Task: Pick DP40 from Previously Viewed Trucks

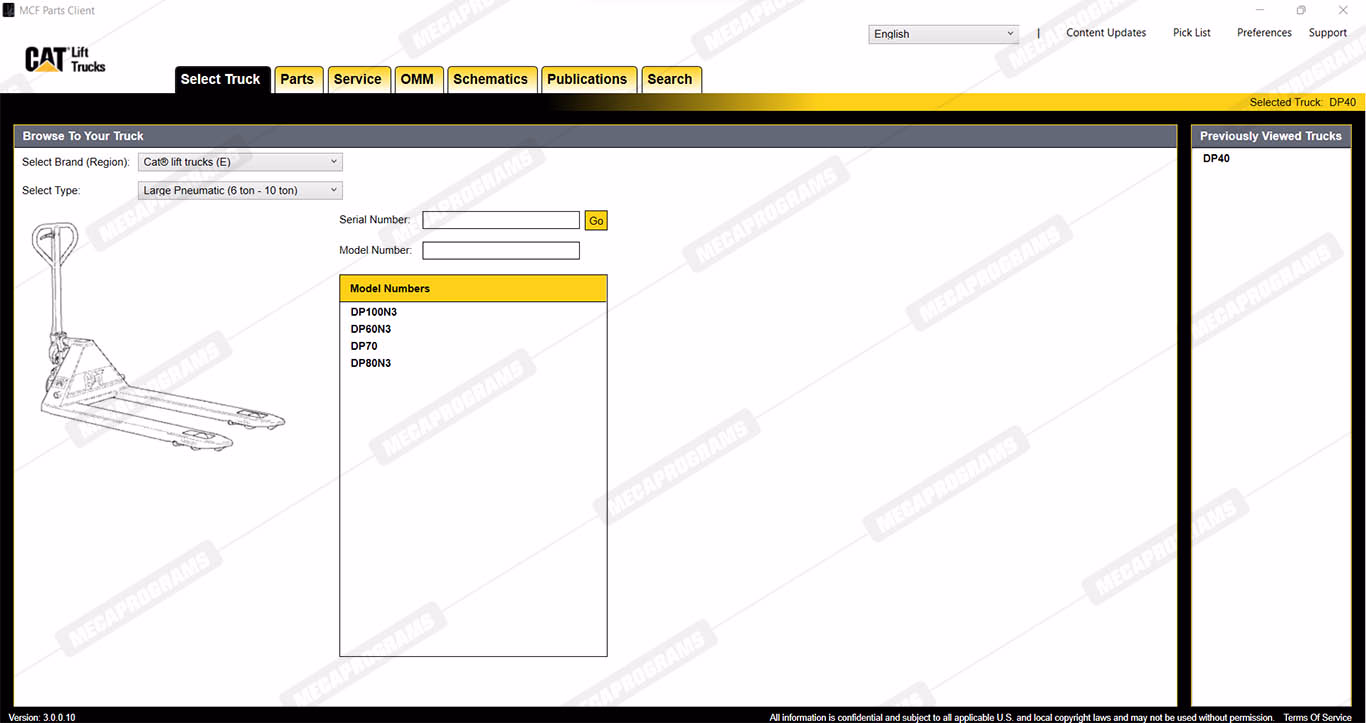Action: 1216,158
